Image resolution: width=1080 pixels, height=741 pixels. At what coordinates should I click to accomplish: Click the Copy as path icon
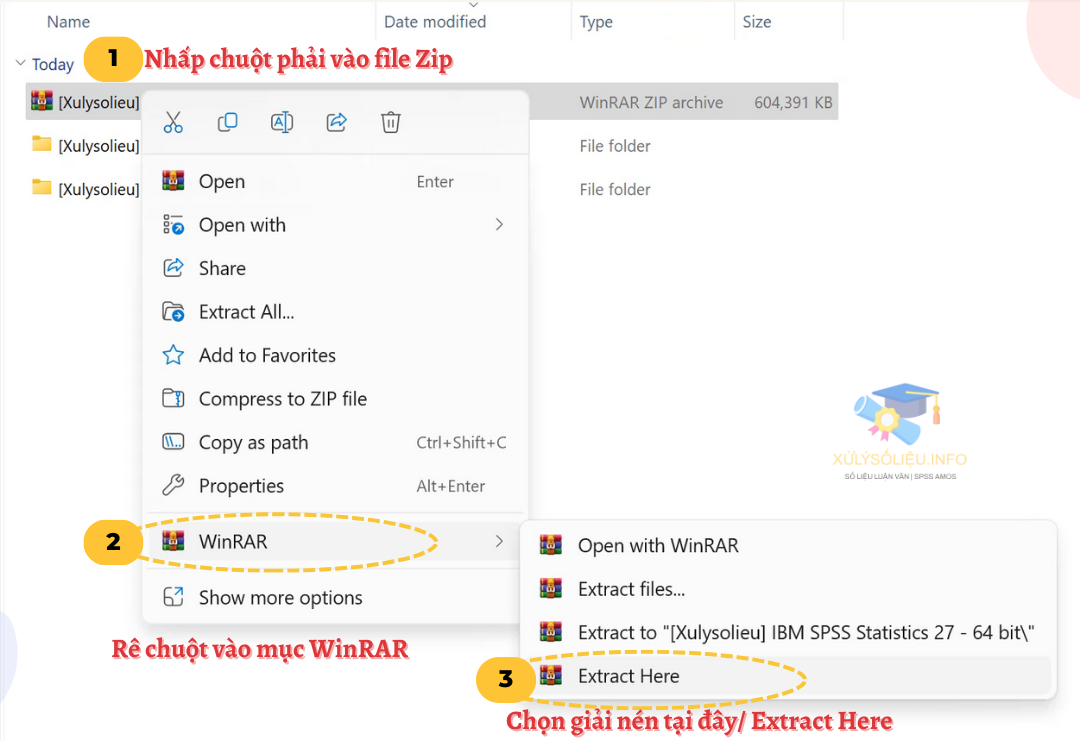[173, 441]
